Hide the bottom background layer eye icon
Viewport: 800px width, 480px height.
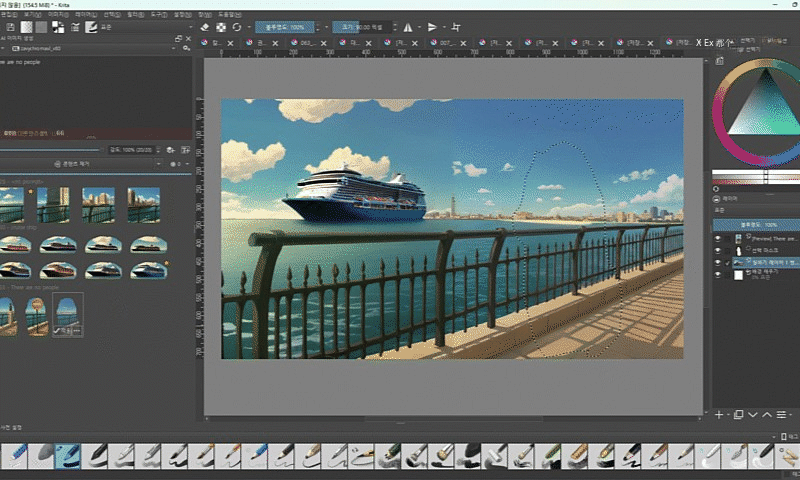point(720,274)
